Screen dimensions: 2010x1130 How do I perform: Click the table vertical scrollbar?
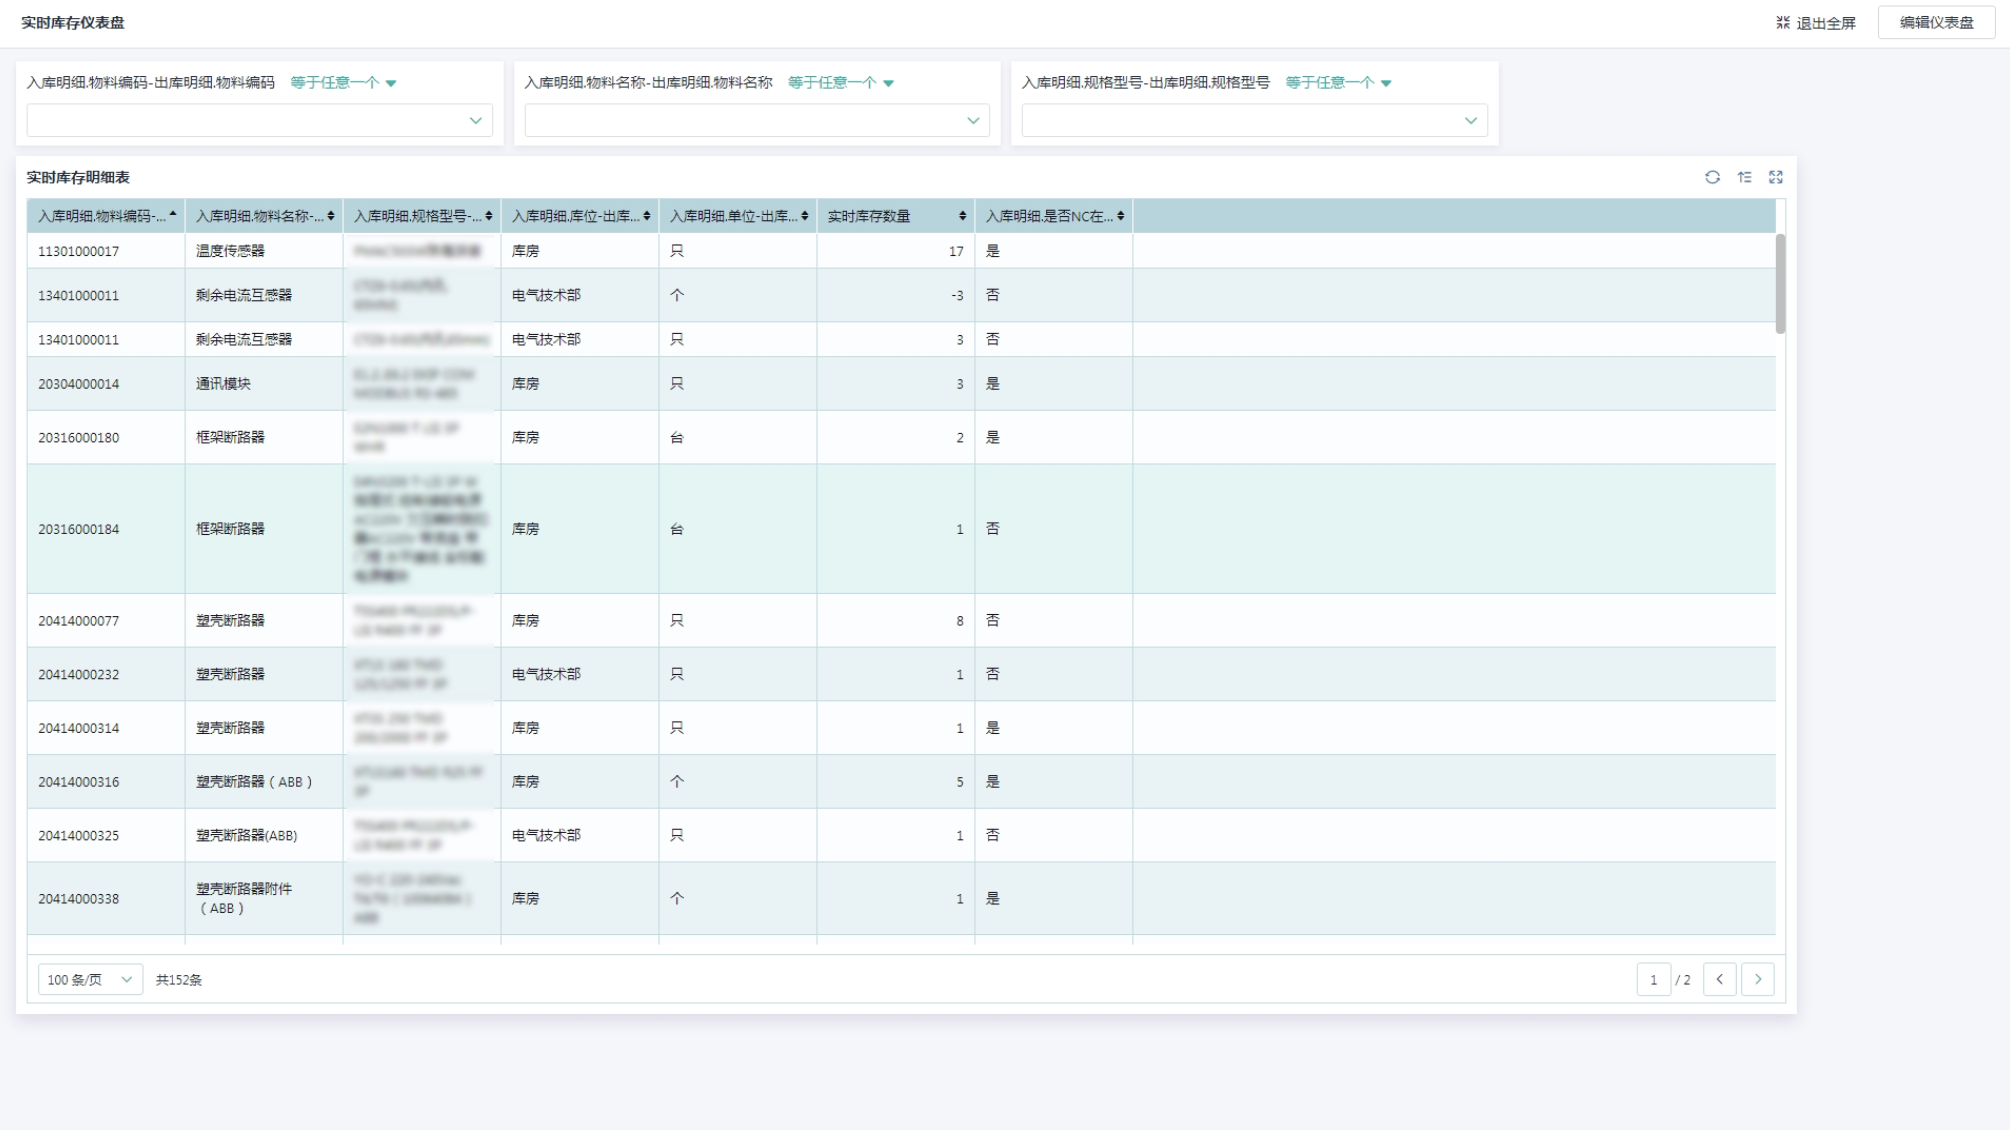point(1780,284)
